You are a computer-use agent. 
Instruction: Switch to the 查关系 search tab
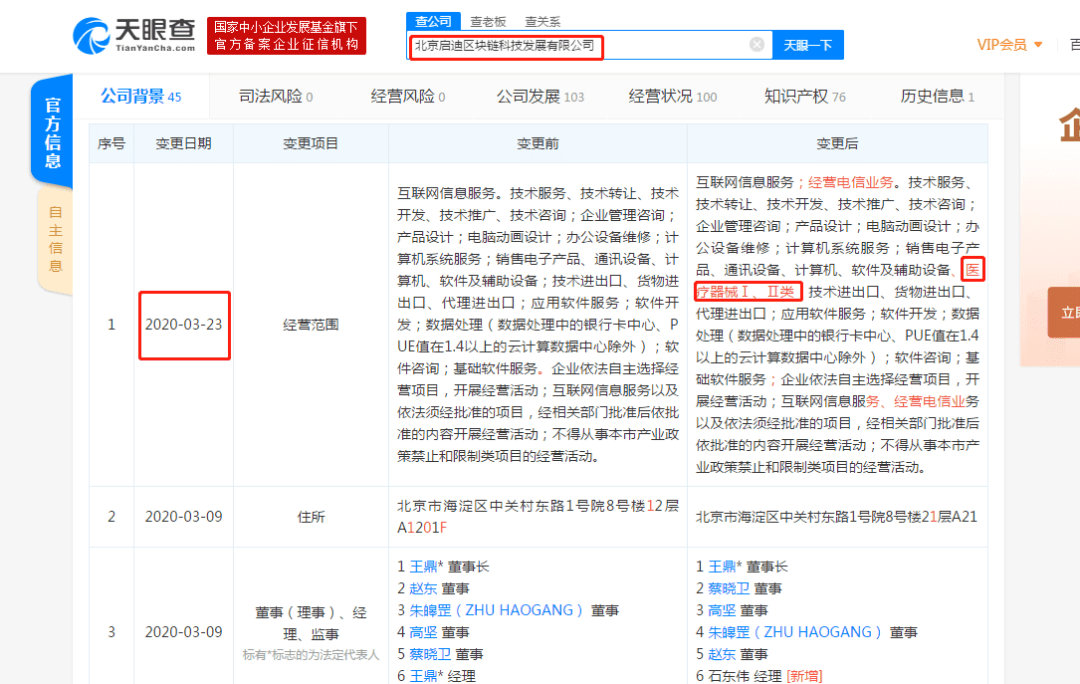point(542,22)
